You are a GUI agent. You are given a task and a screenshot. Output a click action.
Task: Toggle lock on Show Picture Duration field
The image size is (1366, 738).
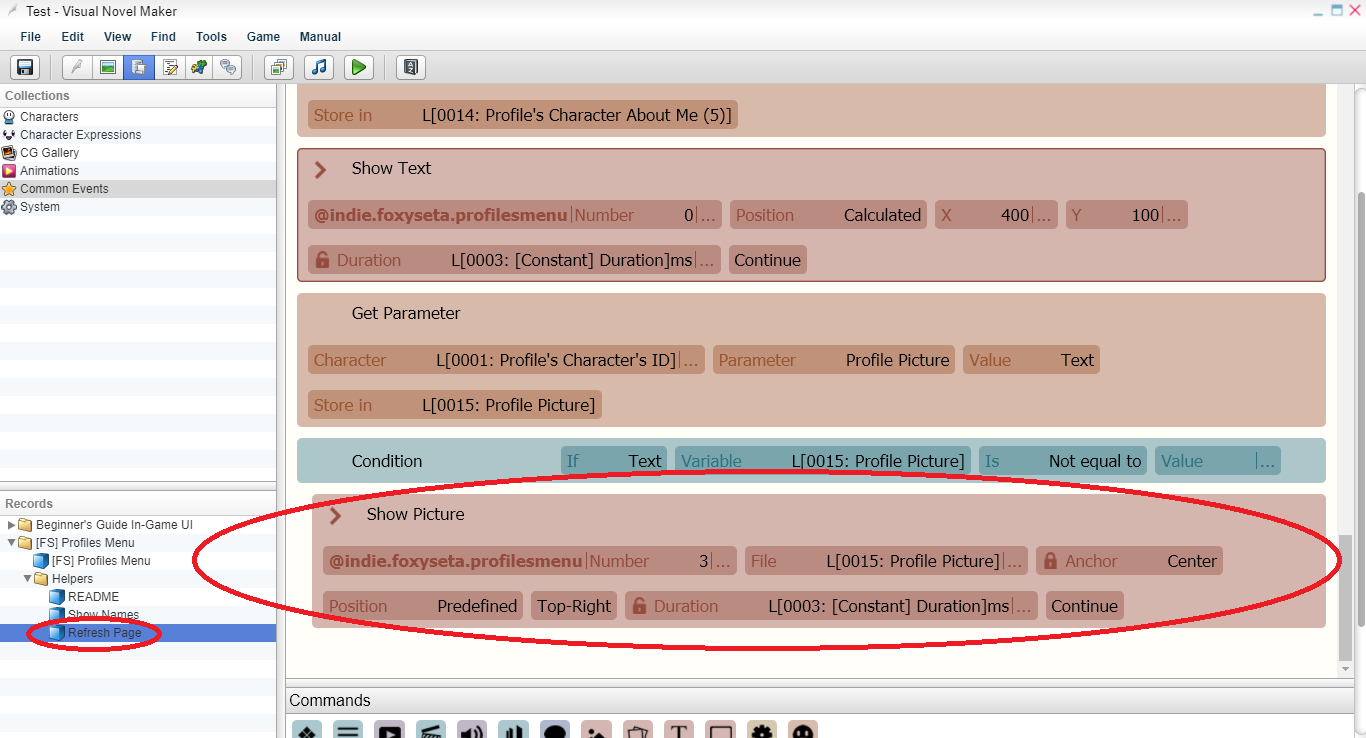(x=639, y=606)
